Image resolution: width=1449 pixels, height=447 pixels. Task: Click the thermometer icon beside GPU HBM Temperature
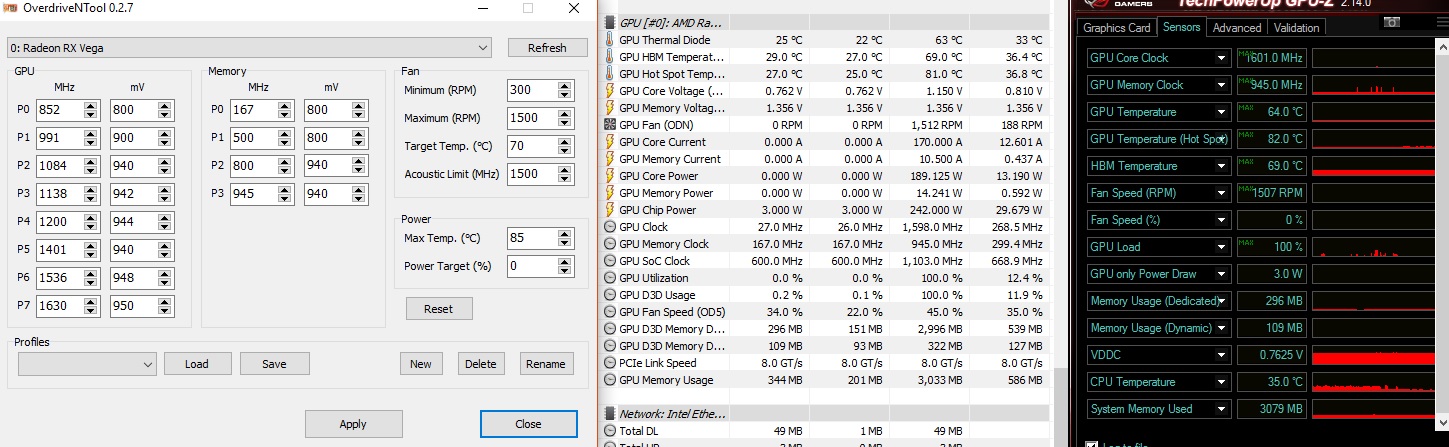click(611, 57)
